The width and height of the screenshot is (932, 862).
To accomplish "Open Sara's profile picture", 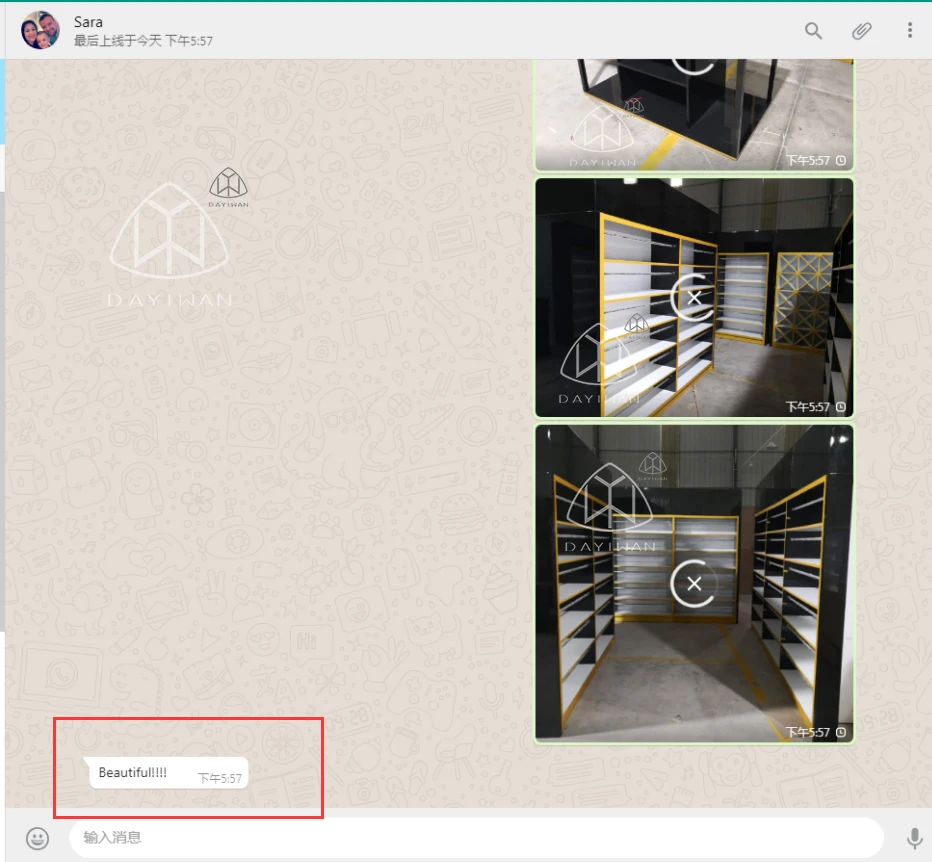I will click(x=40, y=30).
